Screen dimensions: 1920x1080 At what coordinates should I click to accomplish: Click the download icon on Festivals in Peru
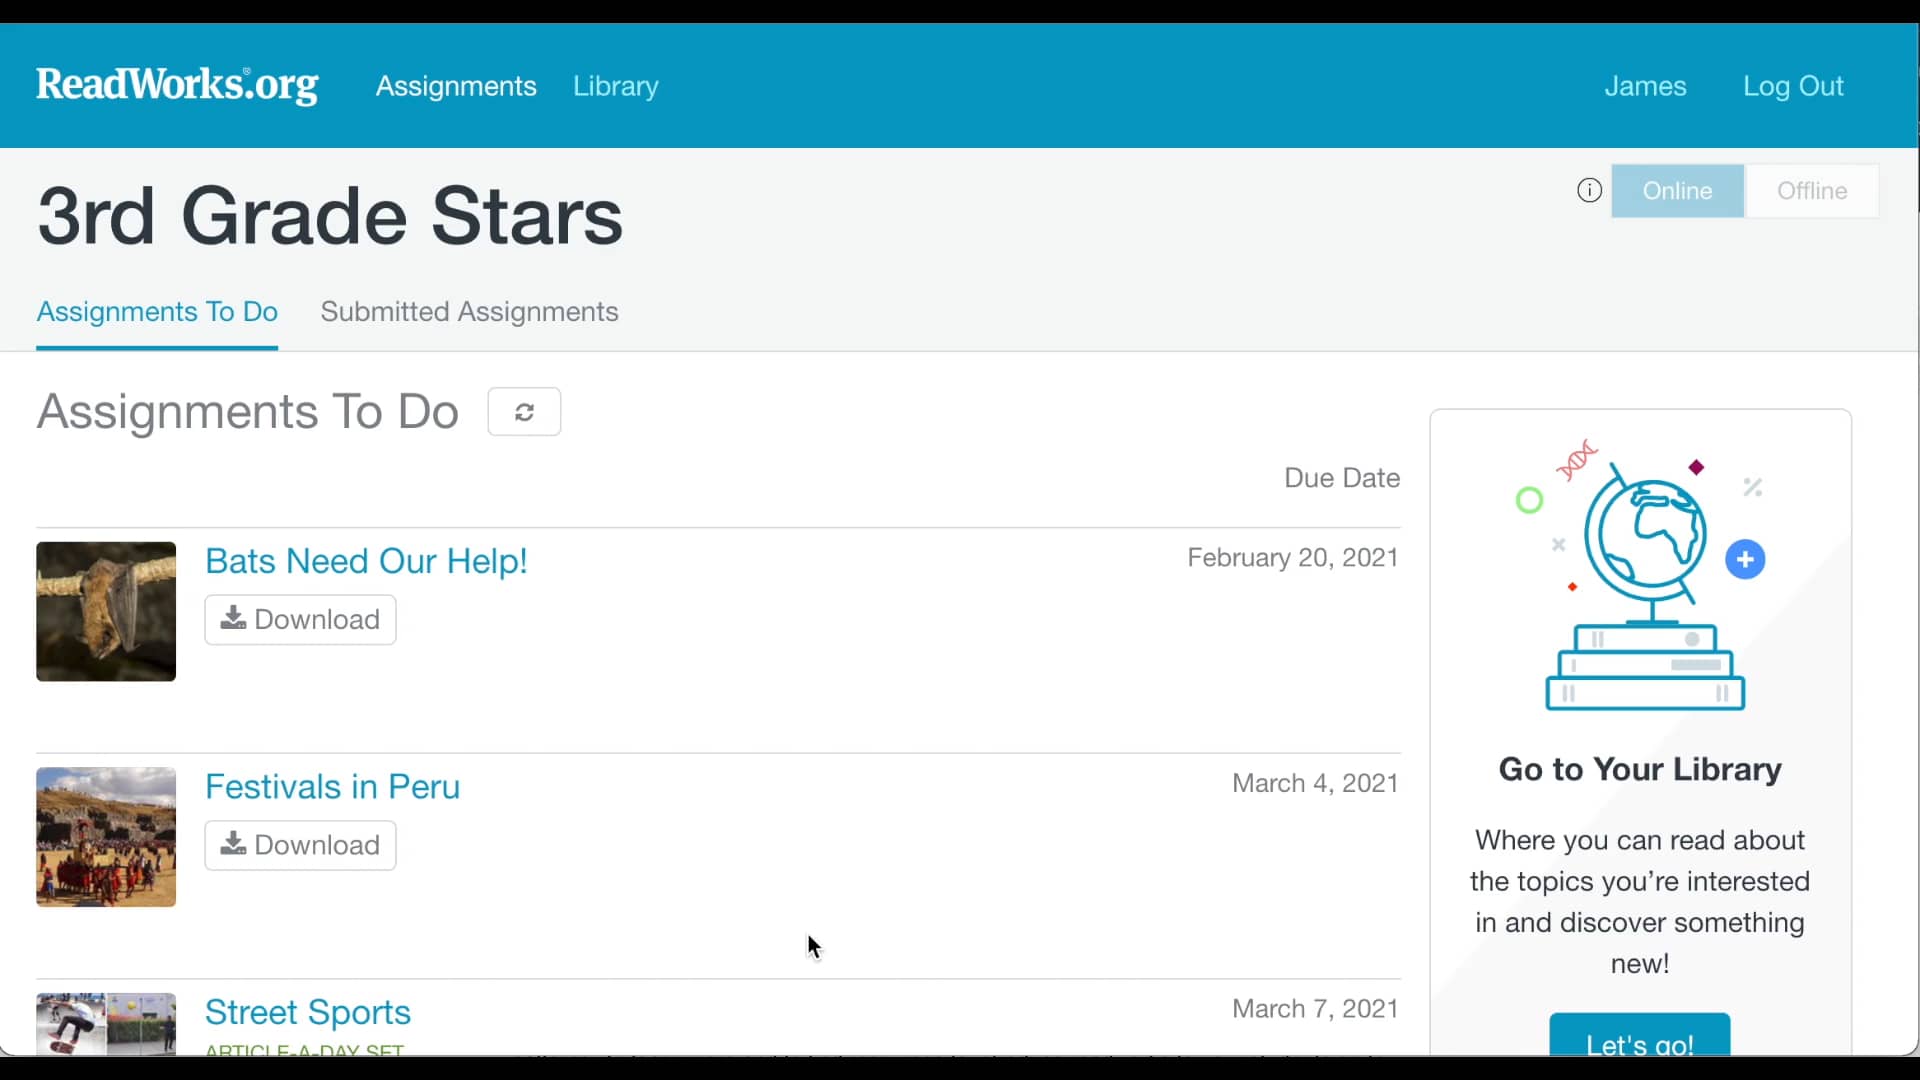233,845
